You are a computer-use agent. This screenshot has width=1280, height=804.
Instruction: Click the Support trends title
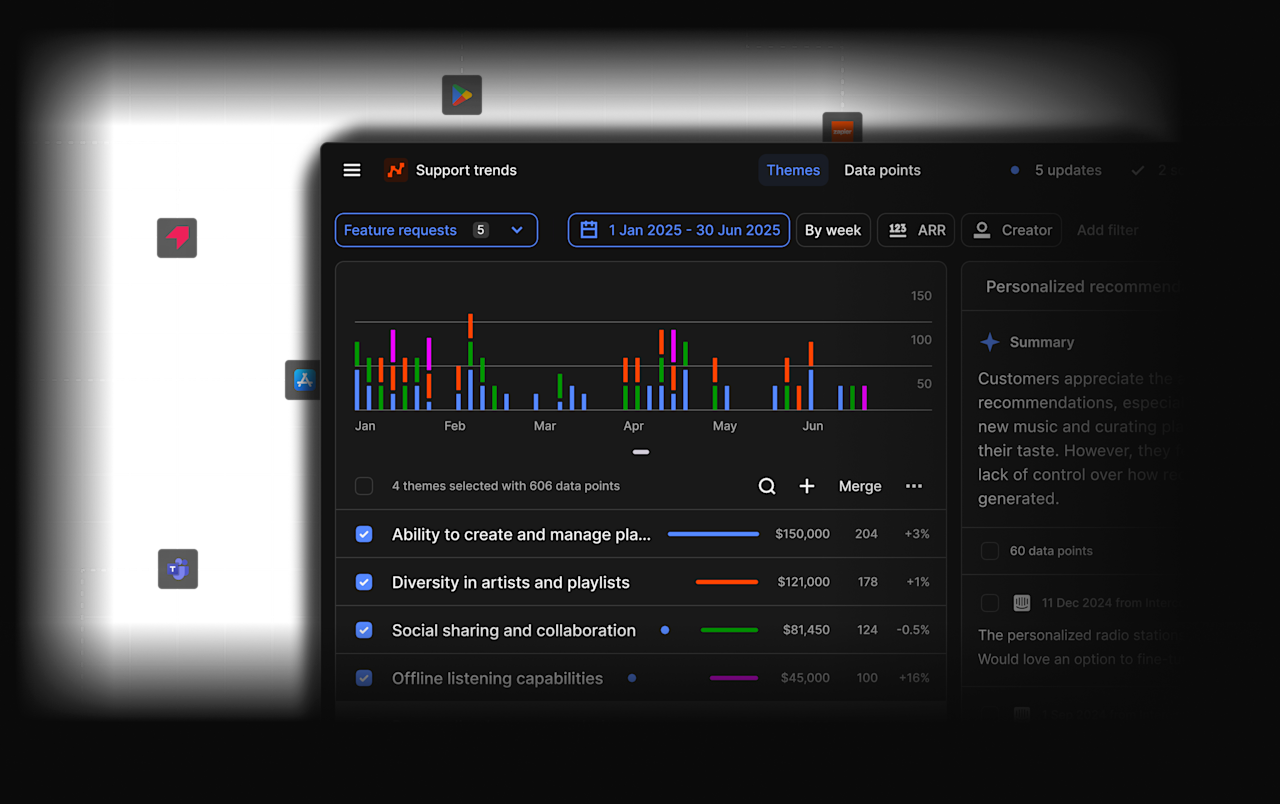[466, 170]
